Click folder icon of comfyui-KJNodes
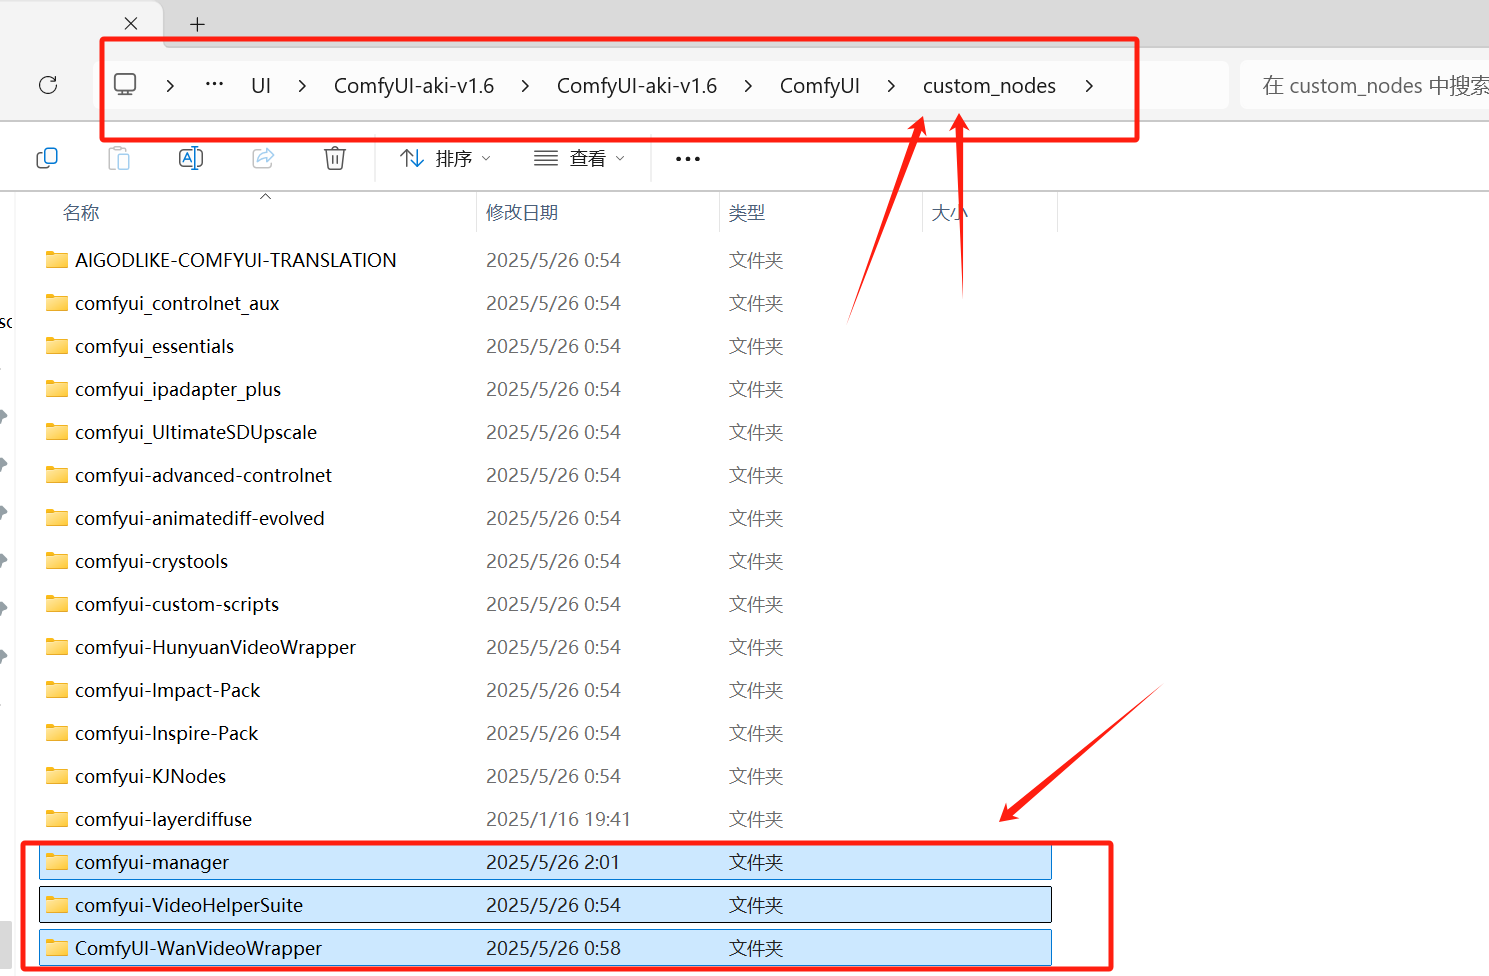Viewport: 1489px width, 976px height. [57, 776]
